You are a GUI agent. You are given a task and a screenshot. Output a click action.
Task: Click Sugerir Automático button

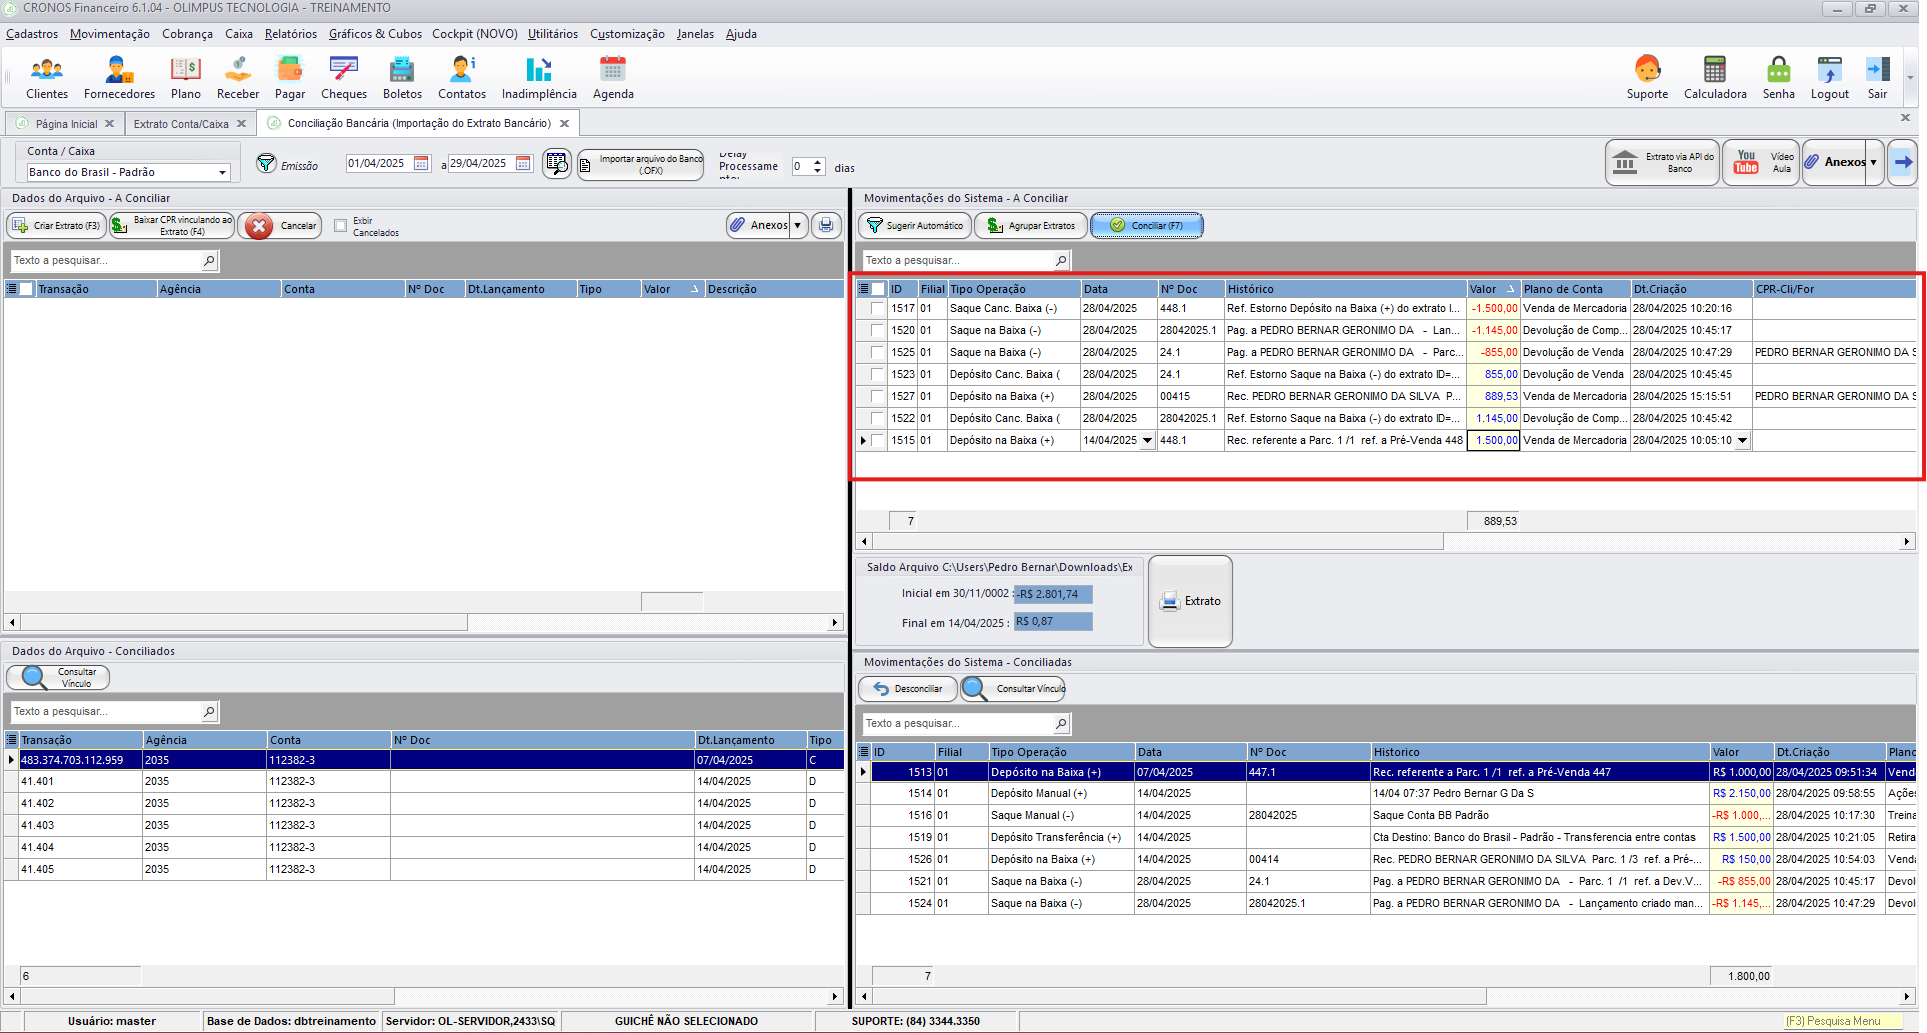point(915,225)
